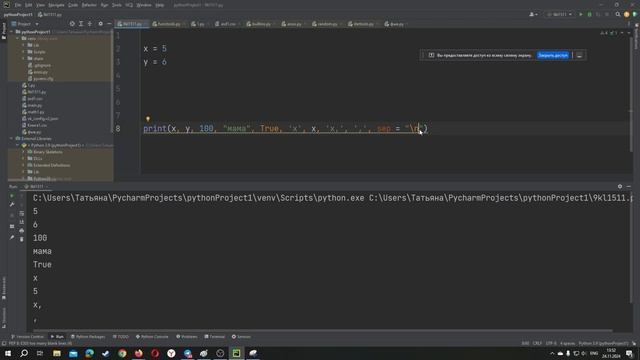The height and width of the screenshot is (360, 640).
Task: Open the Project view dropdown
Action: [x=25, y=24]
